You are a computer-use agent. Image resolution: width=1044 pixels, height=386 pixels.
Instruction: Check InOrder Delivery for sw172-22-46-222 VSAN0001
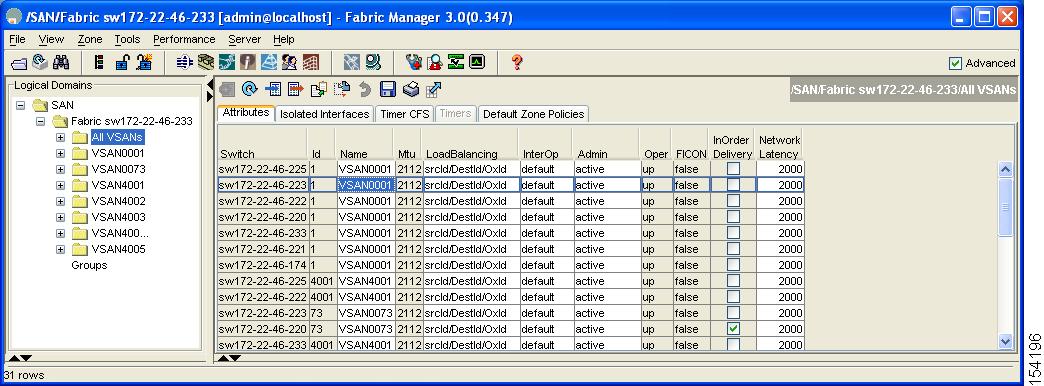(x=732, y=201)
